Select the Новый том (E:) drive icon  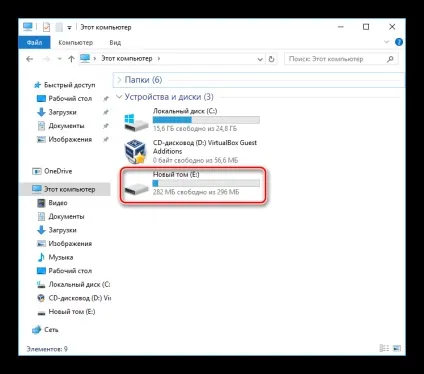pos(136,189)
